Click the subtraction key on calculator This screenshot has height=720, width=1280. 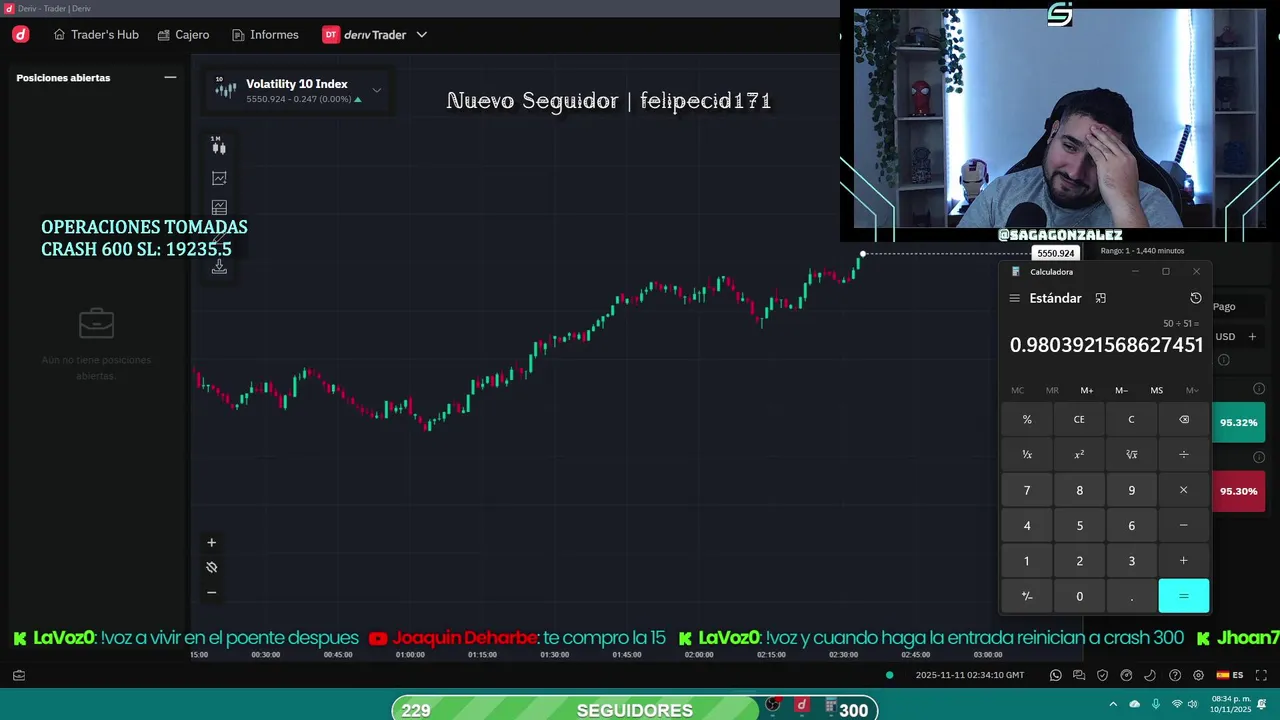coord(1183,525)
